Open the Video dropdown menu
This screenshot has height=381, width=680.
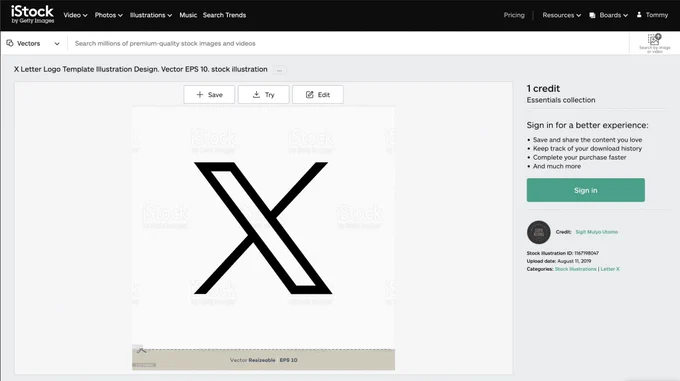pos(75,15)
